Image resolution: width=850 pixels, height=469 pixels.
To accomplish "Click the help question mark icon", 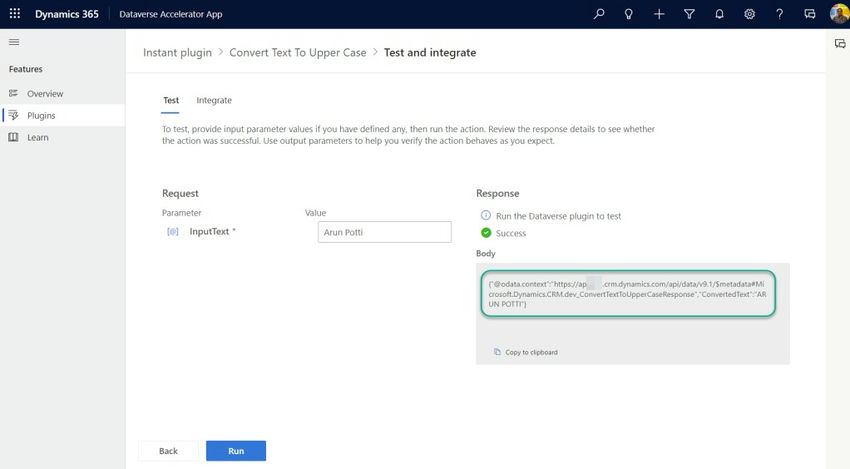I will [x=779, y=14].
